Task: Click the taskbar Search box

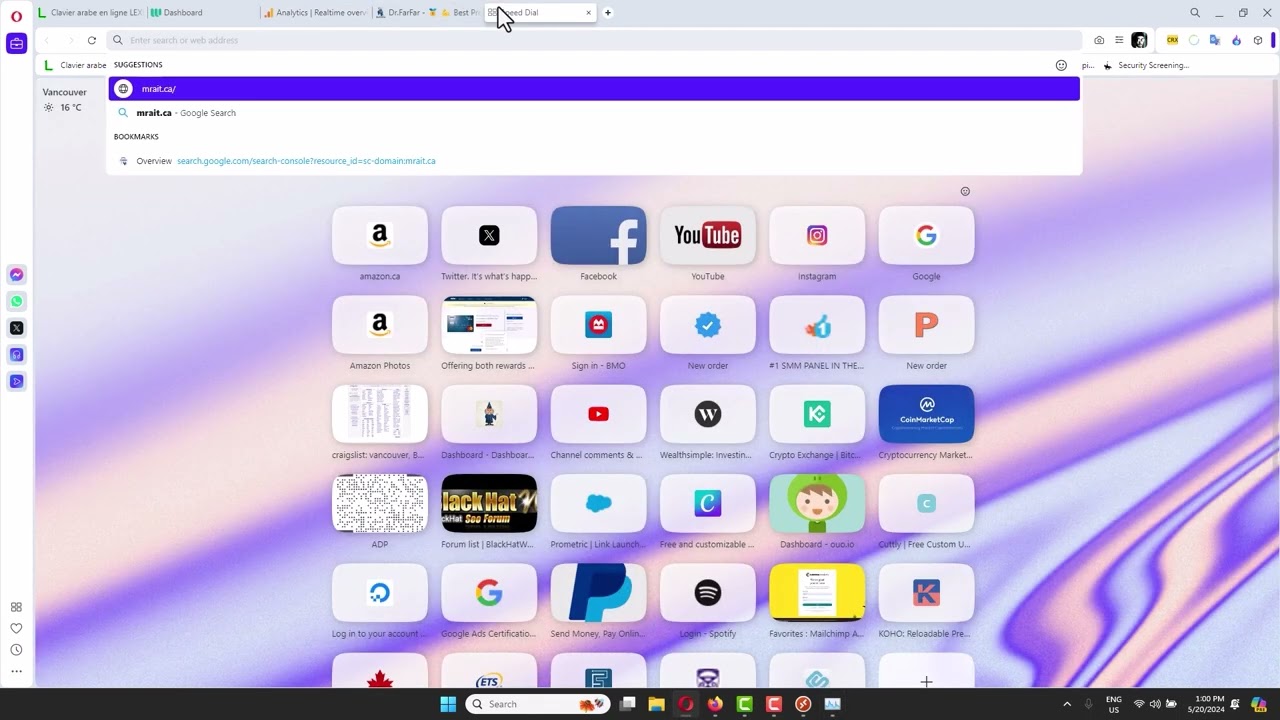Action: pos(537,704)
